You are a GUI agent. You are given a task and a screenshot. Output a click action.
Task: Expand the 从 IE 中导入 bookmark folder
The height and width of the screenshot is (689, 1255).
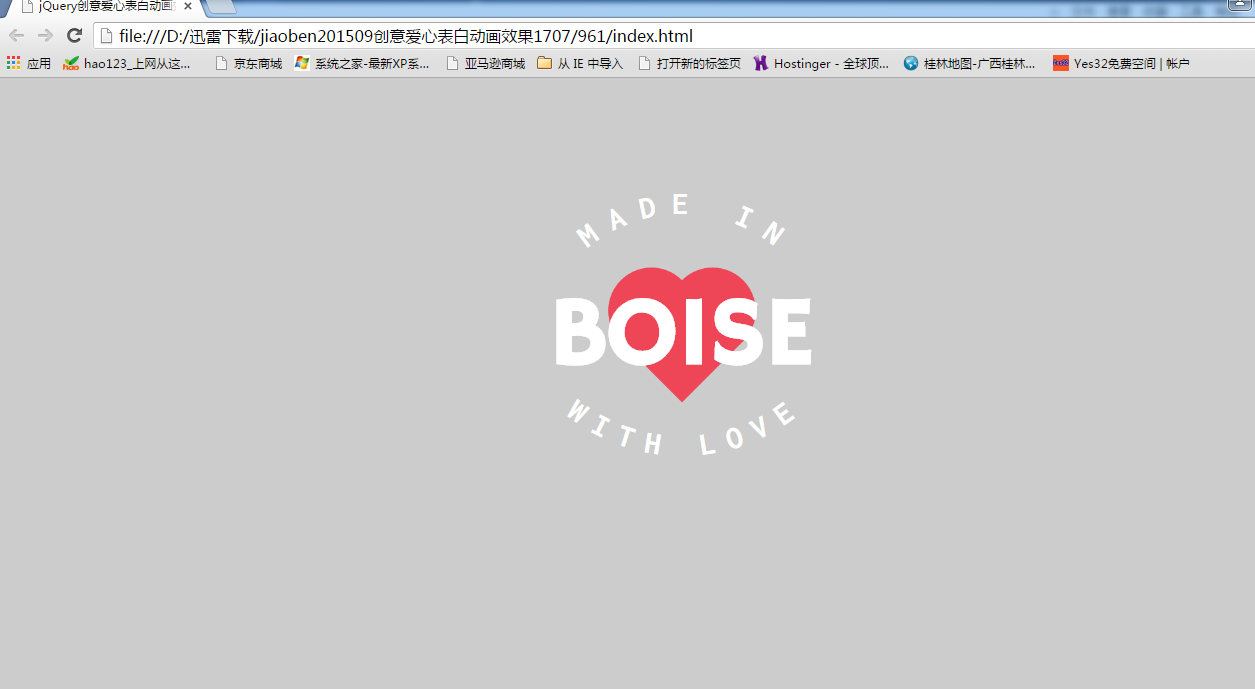tap(580, 63)
